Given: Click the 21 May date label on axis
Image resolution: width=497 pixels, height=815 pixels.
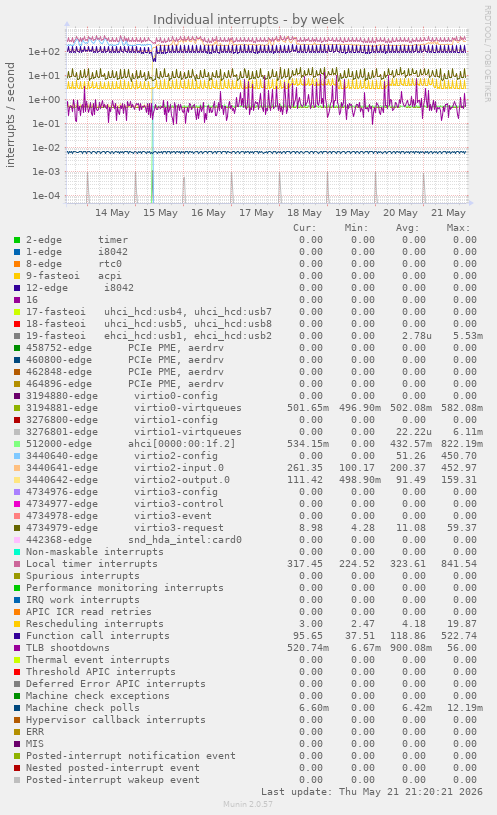Looking at the screenshot, I should (449, 213).
